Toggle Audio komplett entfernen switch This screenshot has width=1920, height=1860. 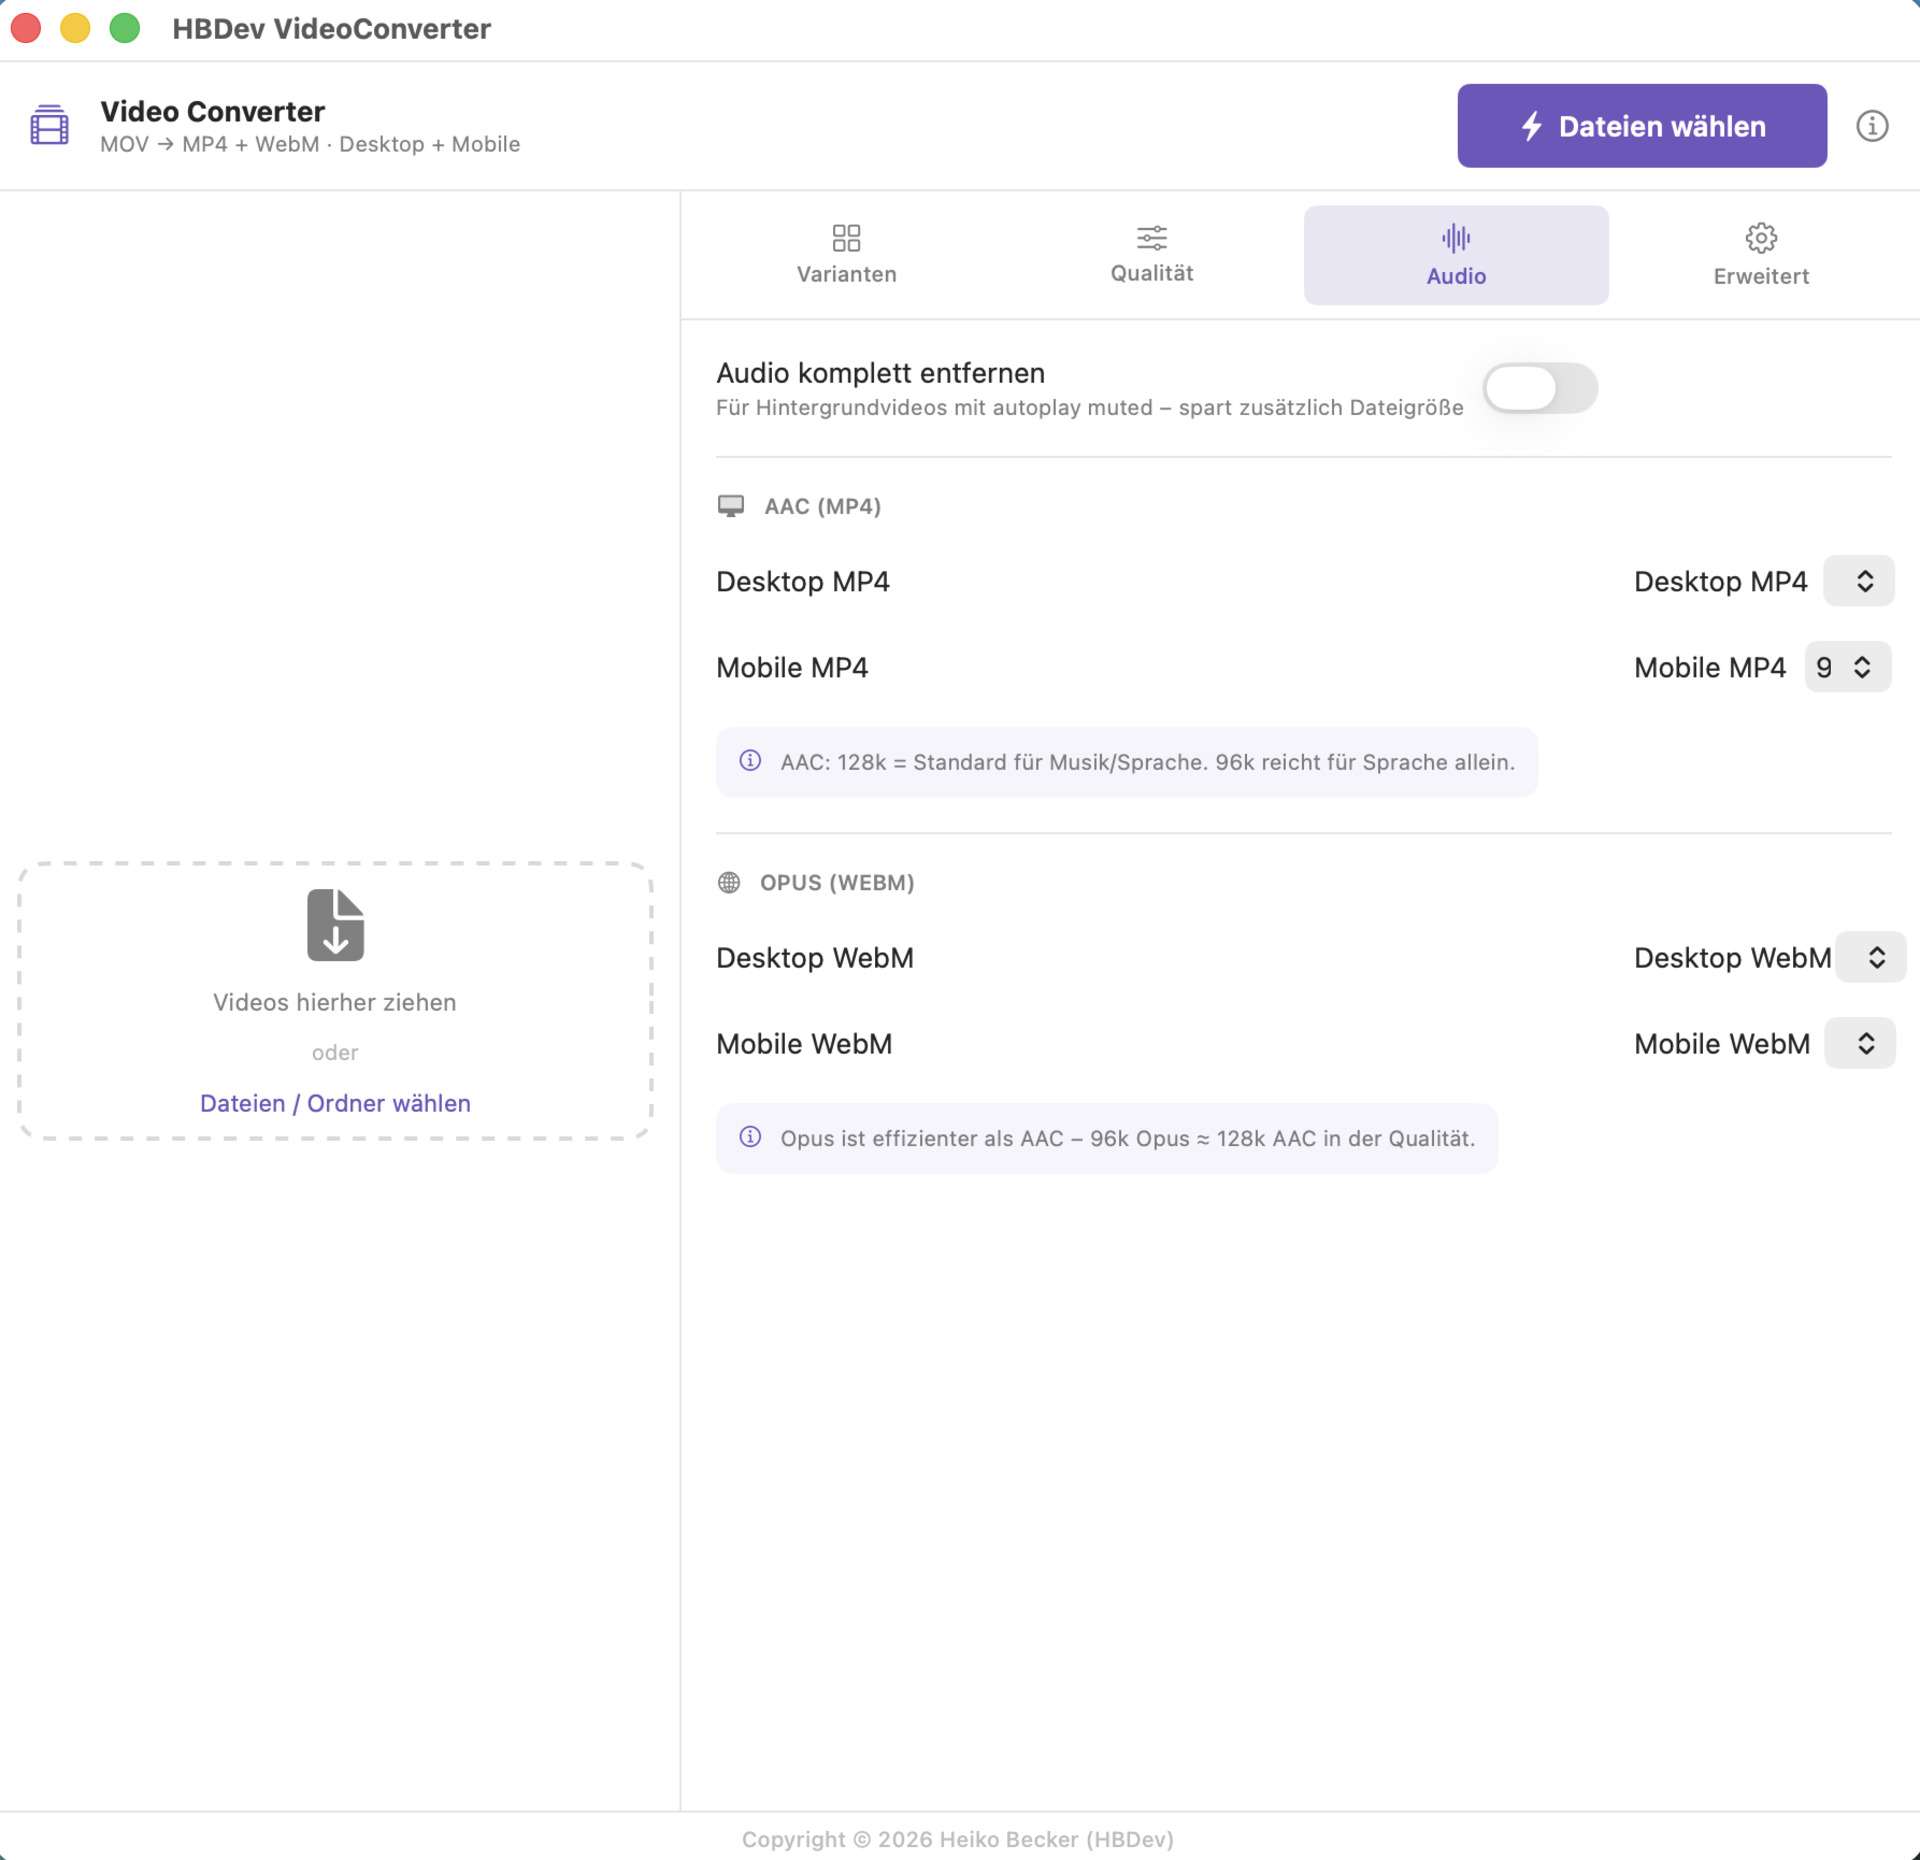click(x=1539, y=388)
